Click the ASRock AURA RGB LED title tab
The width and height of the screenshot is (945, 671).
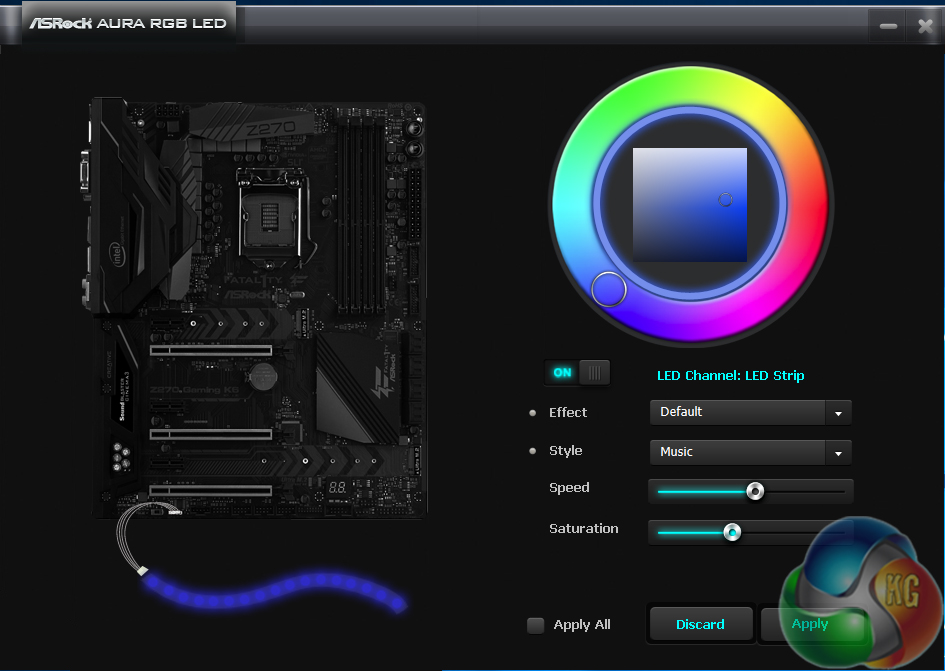128,24
